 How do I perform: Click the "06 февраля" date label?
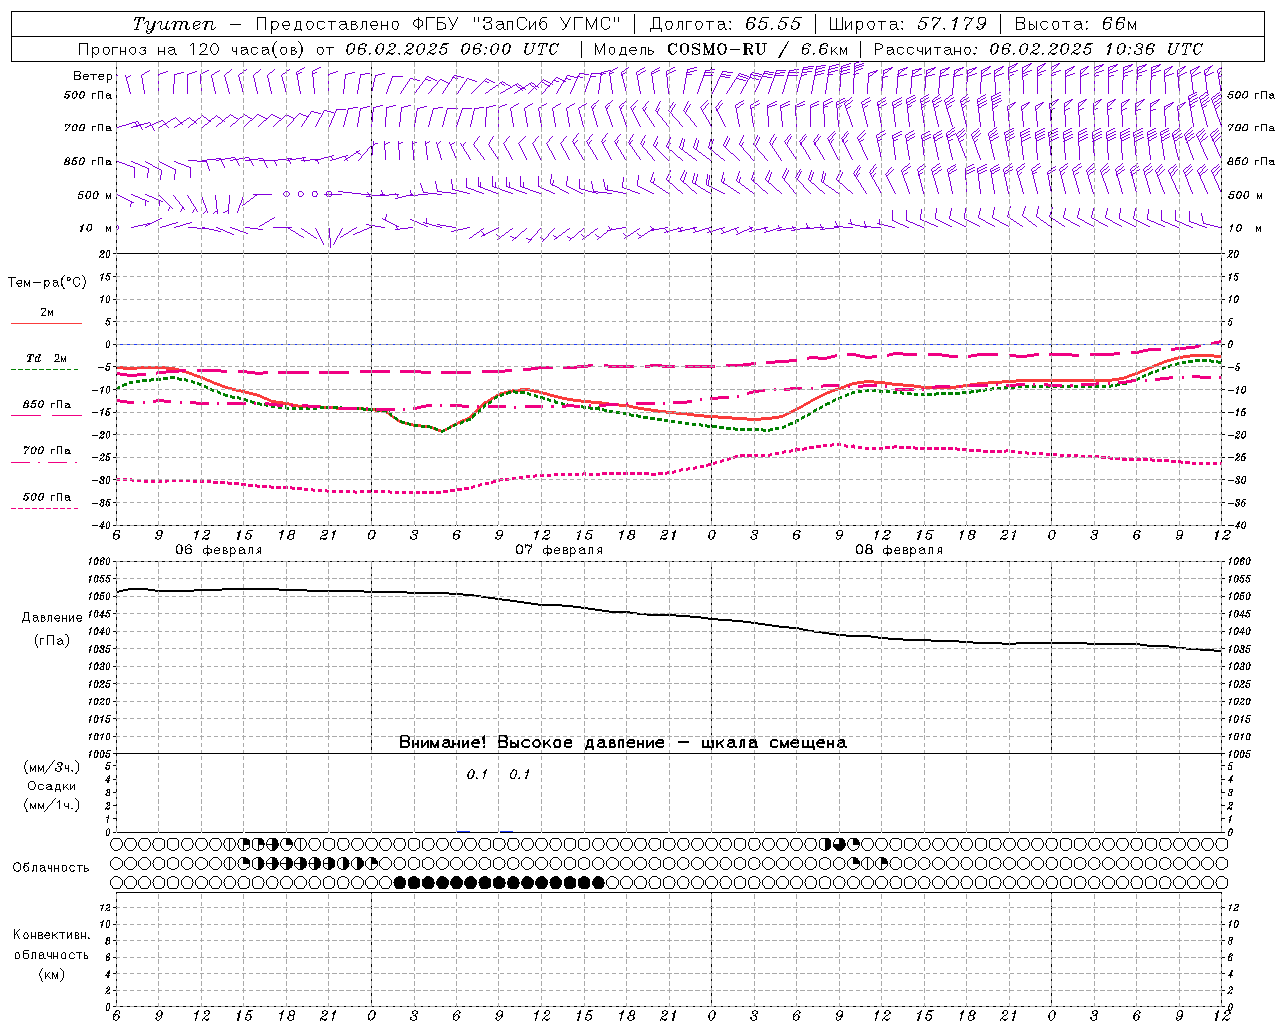pyautogui.click(x=219, y=550)
